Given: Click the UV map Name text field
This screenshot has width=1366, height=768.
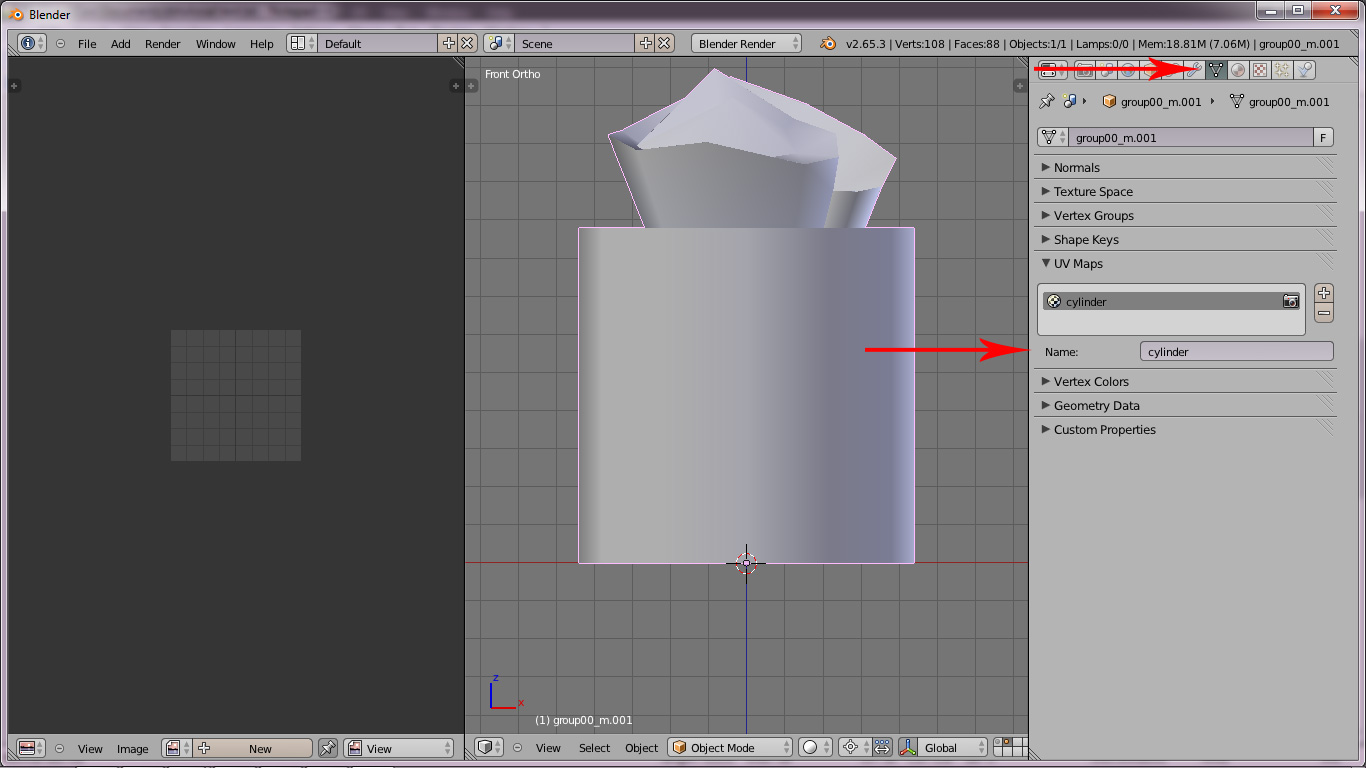Looking at the screenshot, I should tap(1236, 352).
